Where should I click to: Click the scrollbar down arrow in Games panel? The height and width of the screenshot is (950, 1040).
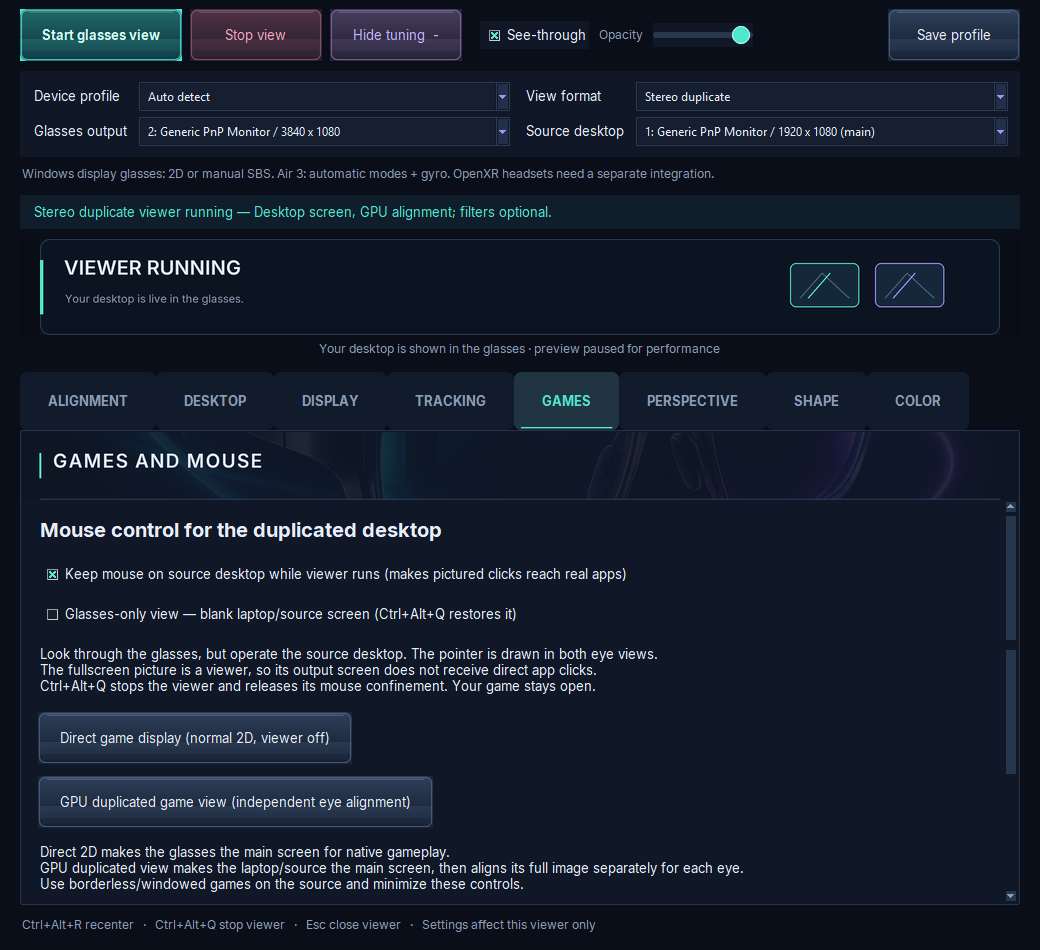1011,896
